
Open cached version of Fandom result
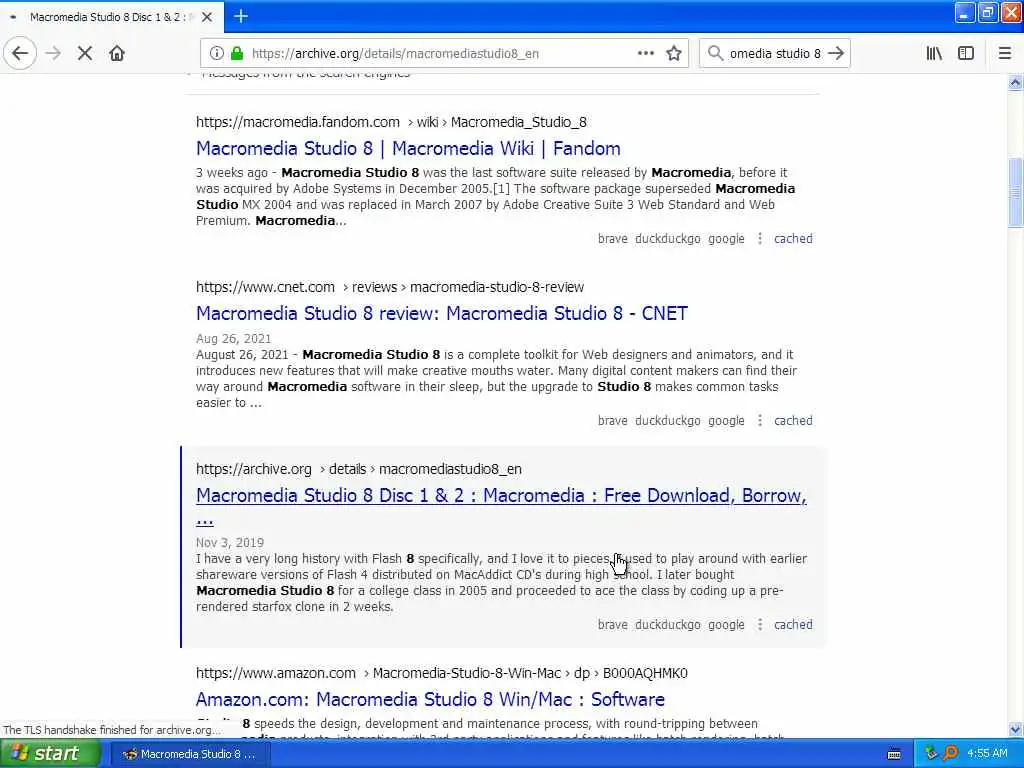[793, 239]
